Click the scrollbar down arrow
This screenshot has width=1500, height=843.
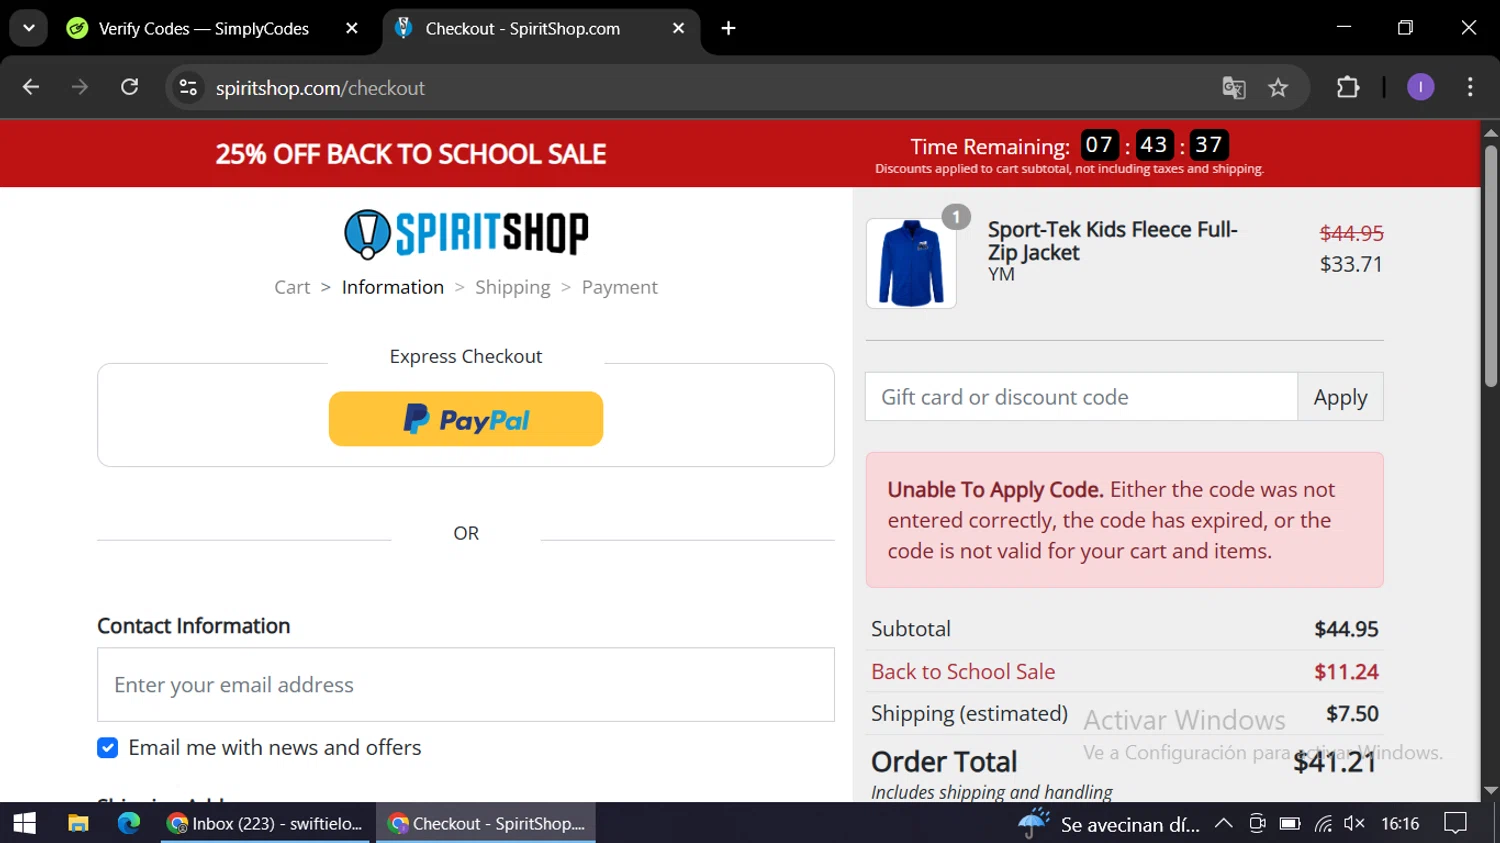pyautogui.click(x=1490, y=791)
